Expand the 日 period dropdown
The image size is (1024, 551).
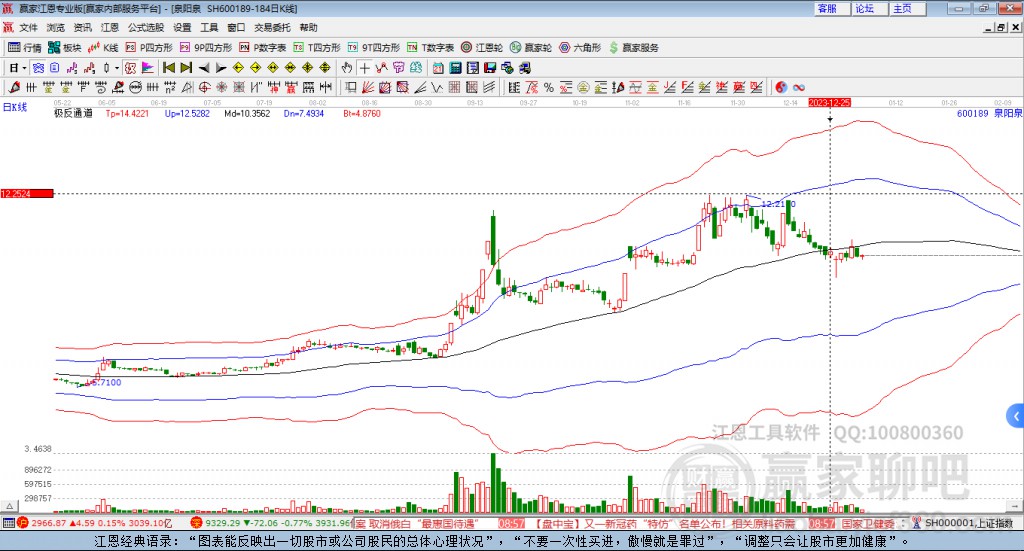pyautogui.click(x=24, y=68)
